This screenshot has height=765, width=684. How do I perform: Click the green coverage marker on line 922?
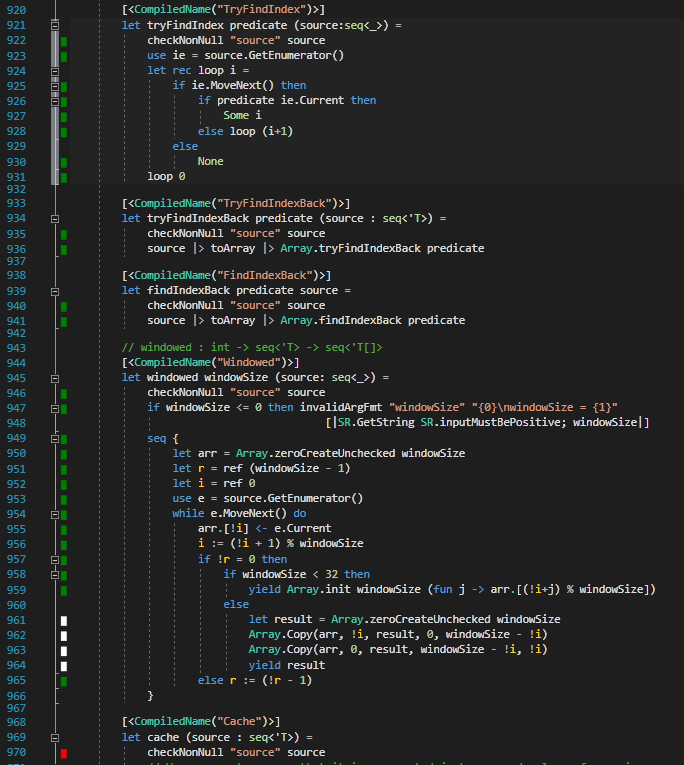(64, 41)
